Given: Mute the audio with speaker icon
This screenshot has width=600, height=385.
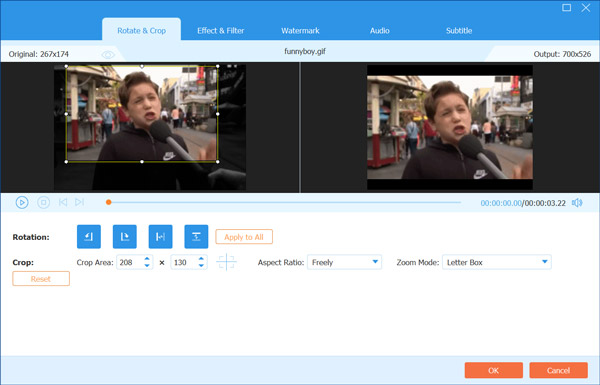Looking at the screenshot, I should tap(577, 202).
